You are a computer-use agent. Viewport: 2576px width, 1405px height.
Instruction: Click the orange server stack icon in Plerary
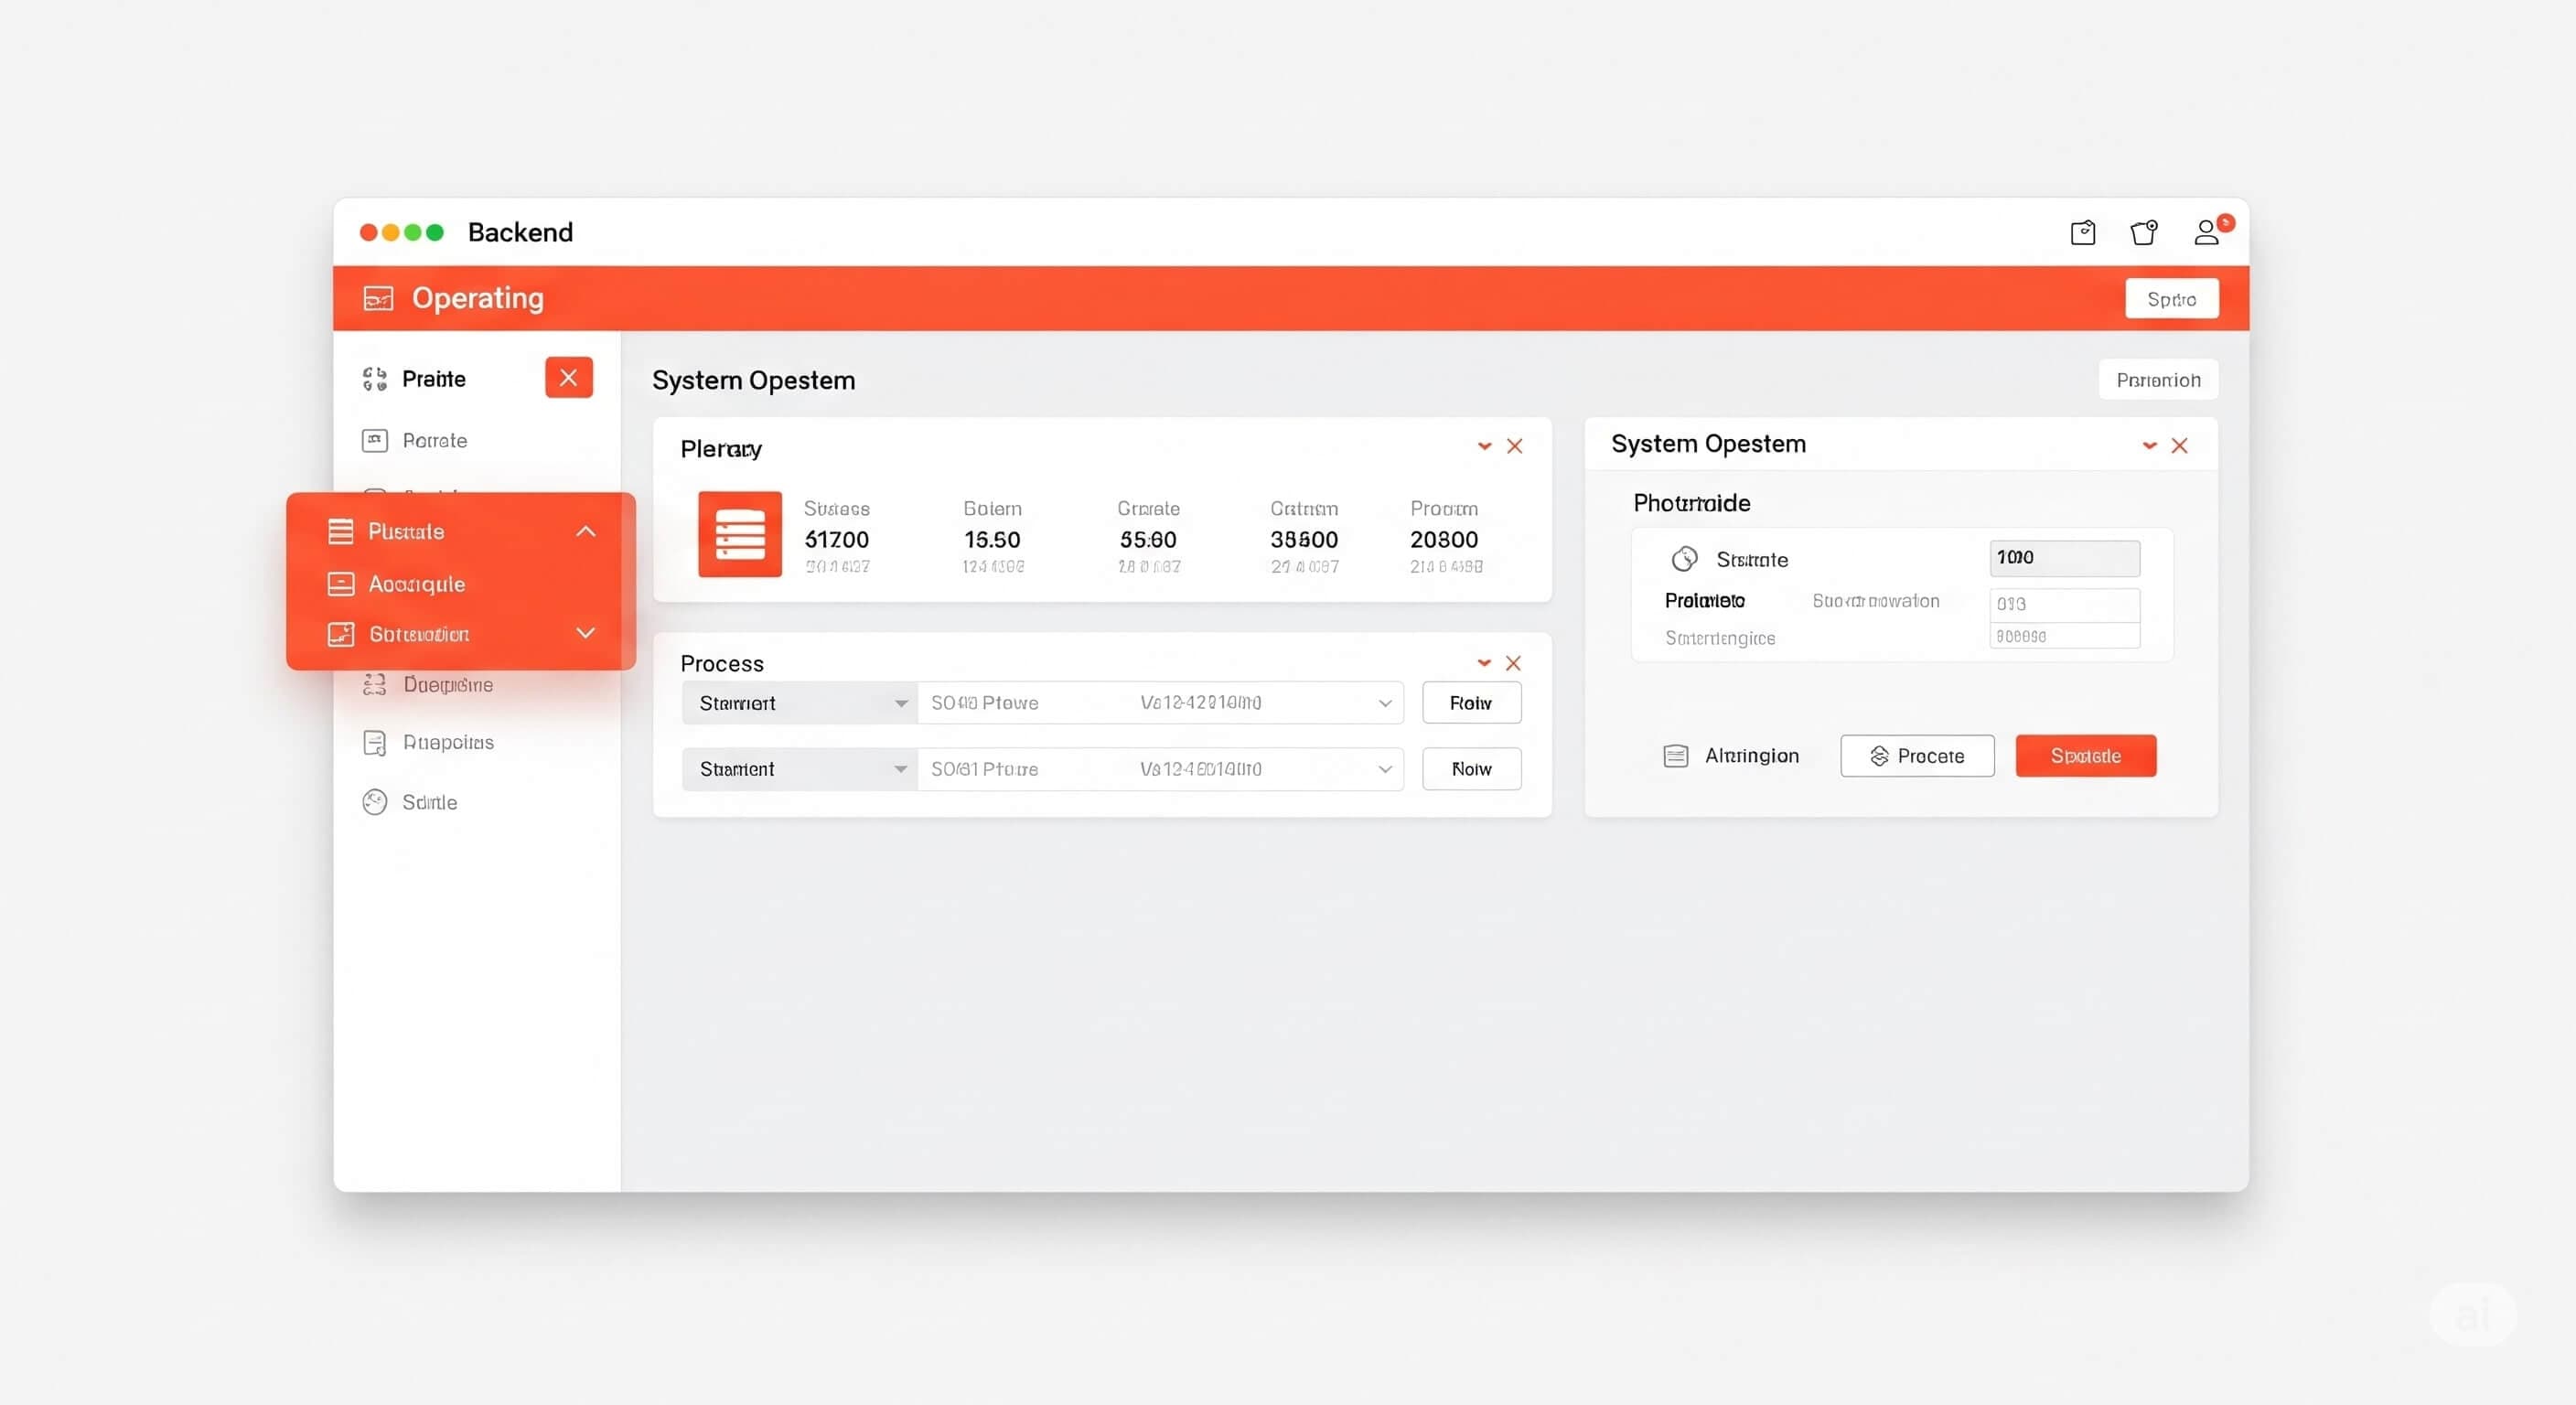click(x=739, y=534)
